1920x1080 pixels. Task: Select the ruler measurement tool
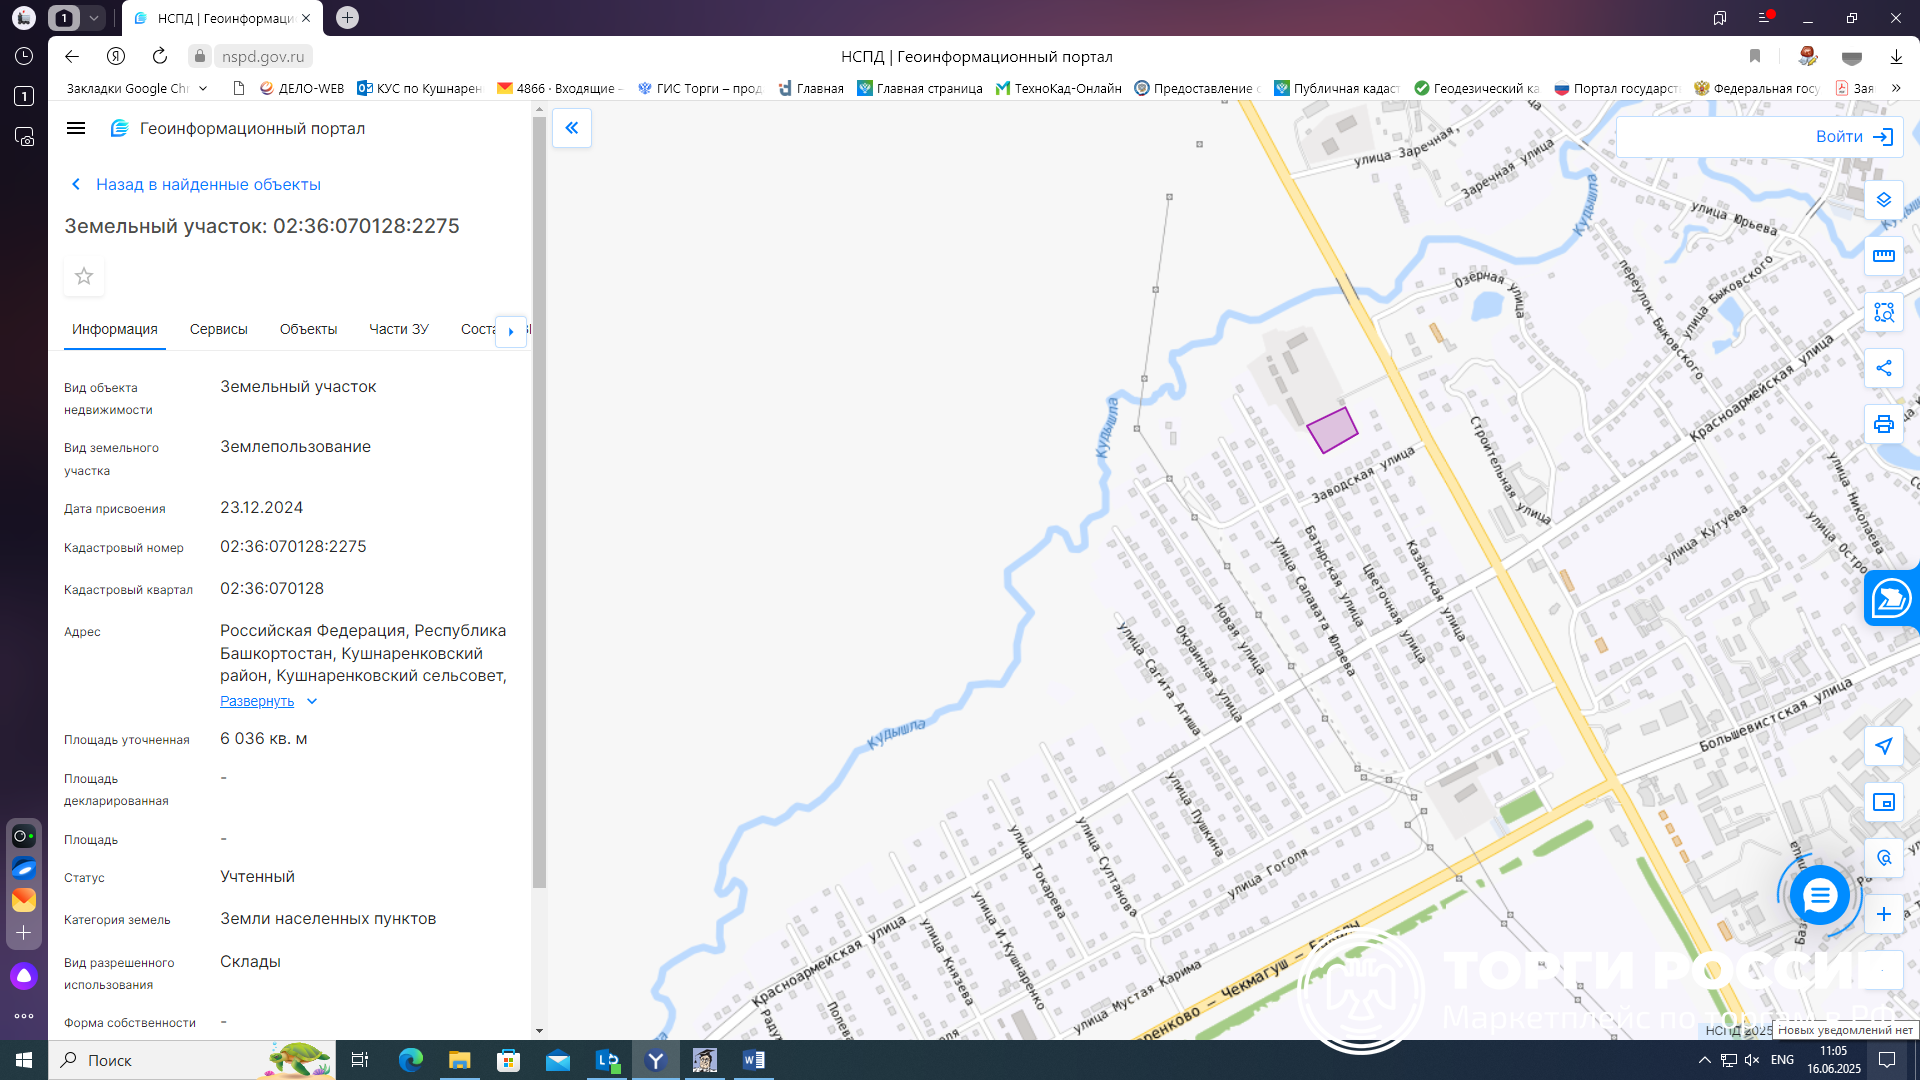click(x=1883, y=256)
